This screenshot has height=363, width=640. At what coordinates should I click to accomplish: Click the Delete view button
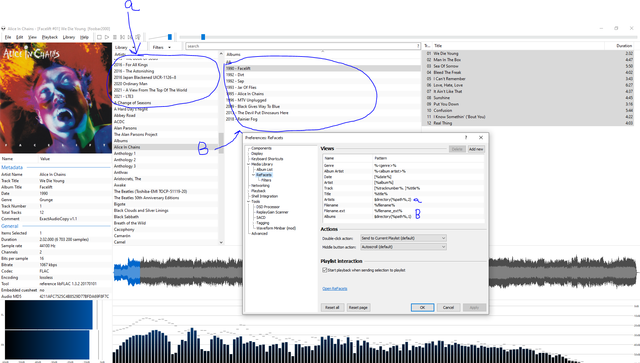tap(457, 149)
